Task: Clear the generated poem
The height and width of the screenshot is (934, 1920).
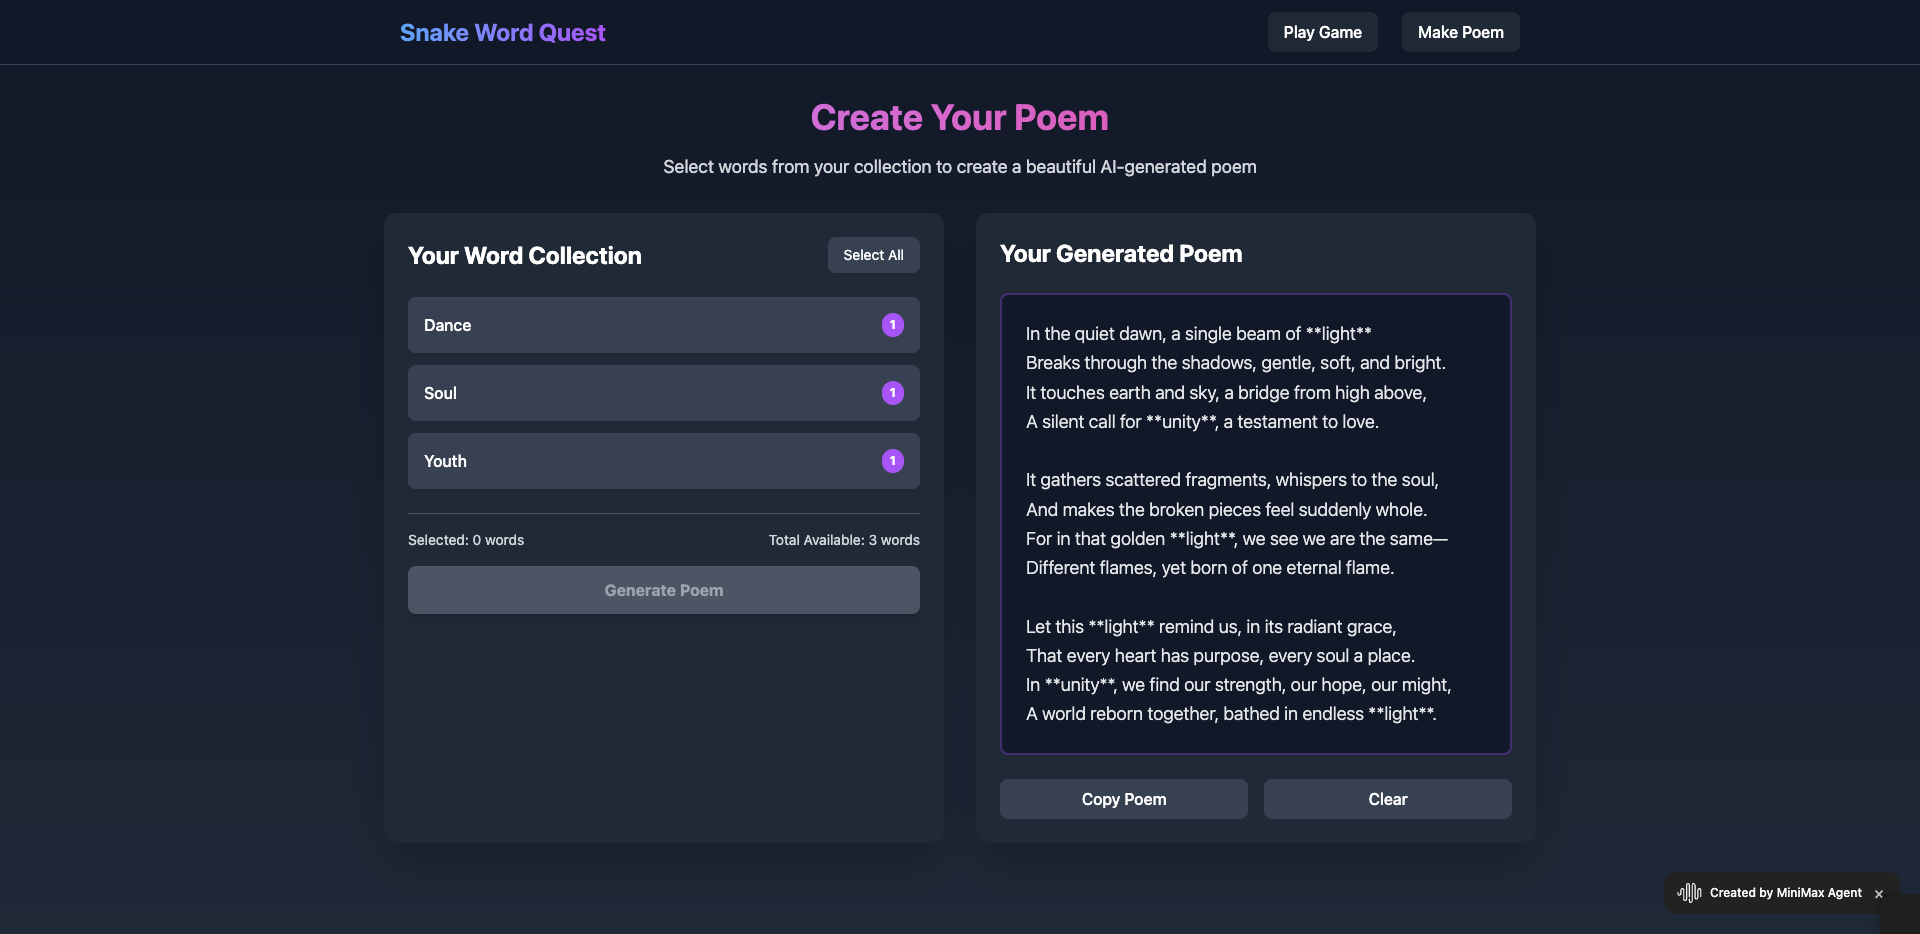Action: tap(1387, 799)
